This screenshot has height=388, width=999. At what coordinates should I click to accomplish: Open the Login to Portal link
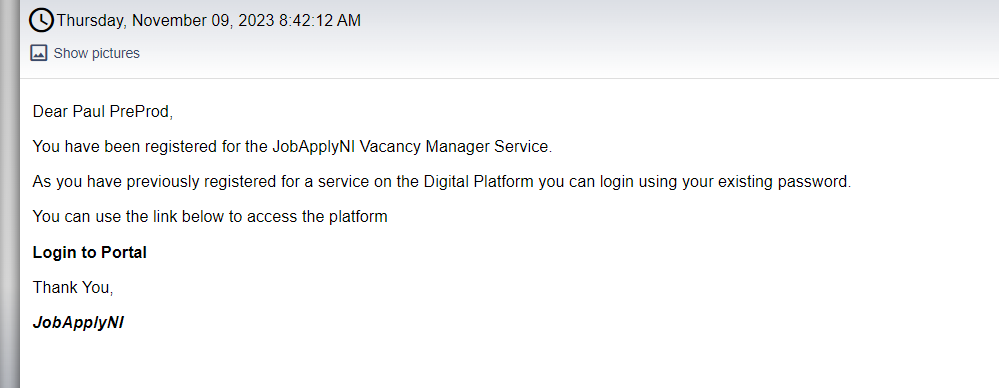[89, 252]
